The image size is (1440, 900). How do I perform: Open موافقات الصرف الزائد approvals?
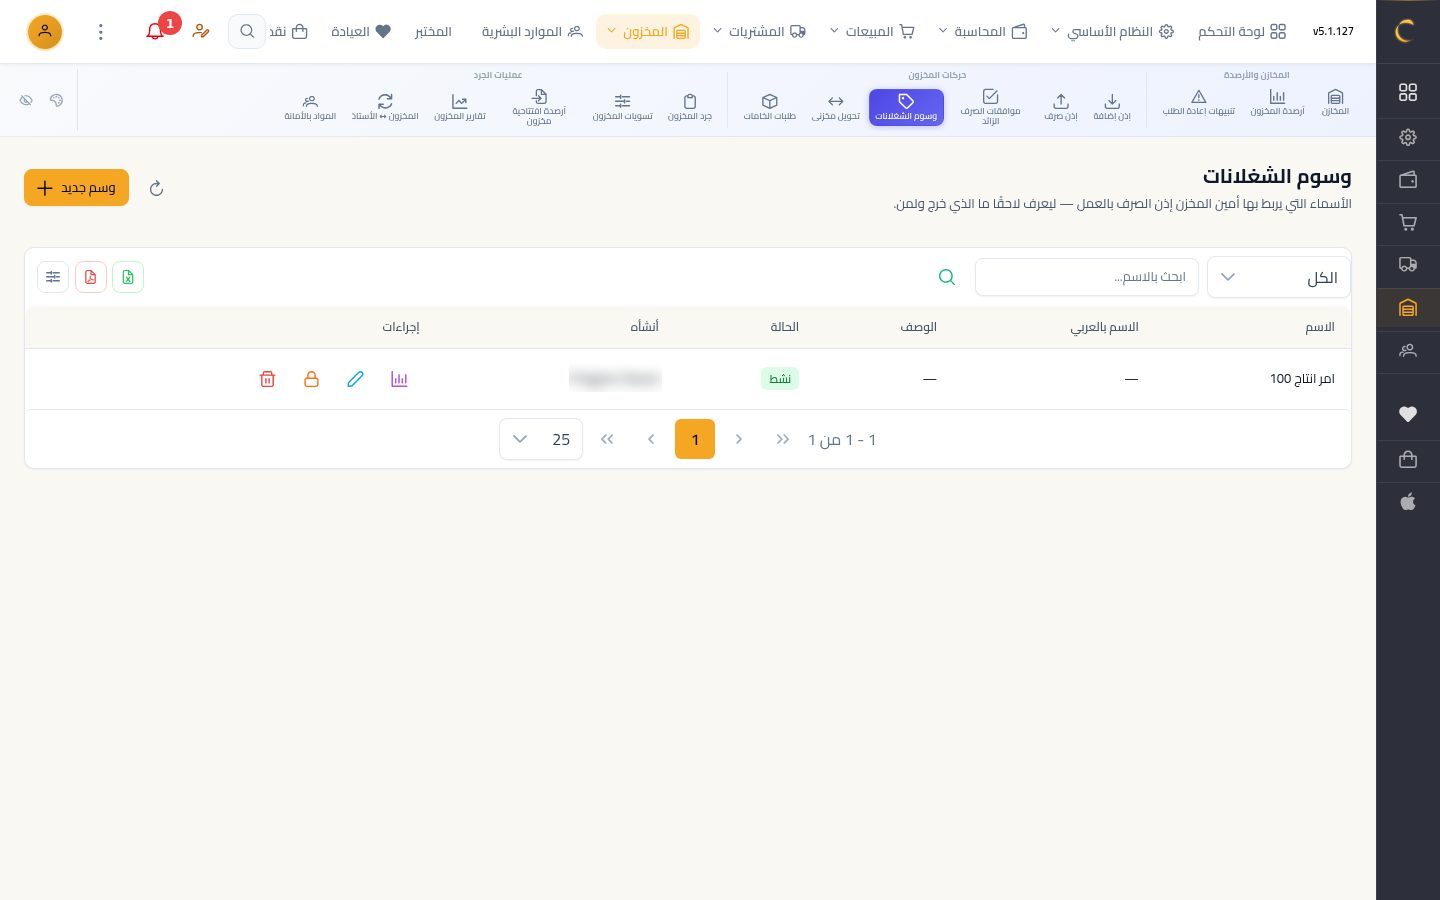pyautogui.click(x=990, y=107)
